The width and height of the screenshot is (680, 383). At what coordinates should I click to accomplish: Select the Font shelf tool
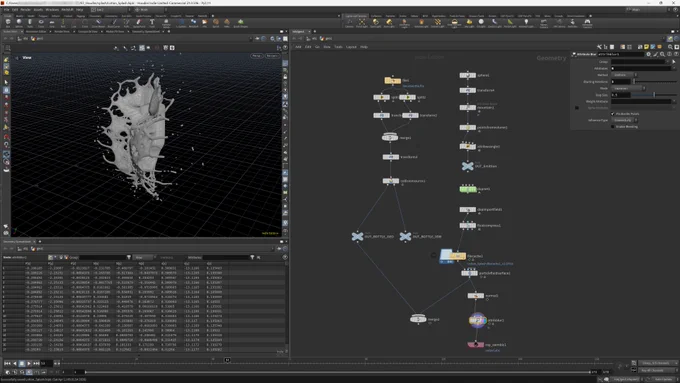pyautogui.click(x=152, y=23)
